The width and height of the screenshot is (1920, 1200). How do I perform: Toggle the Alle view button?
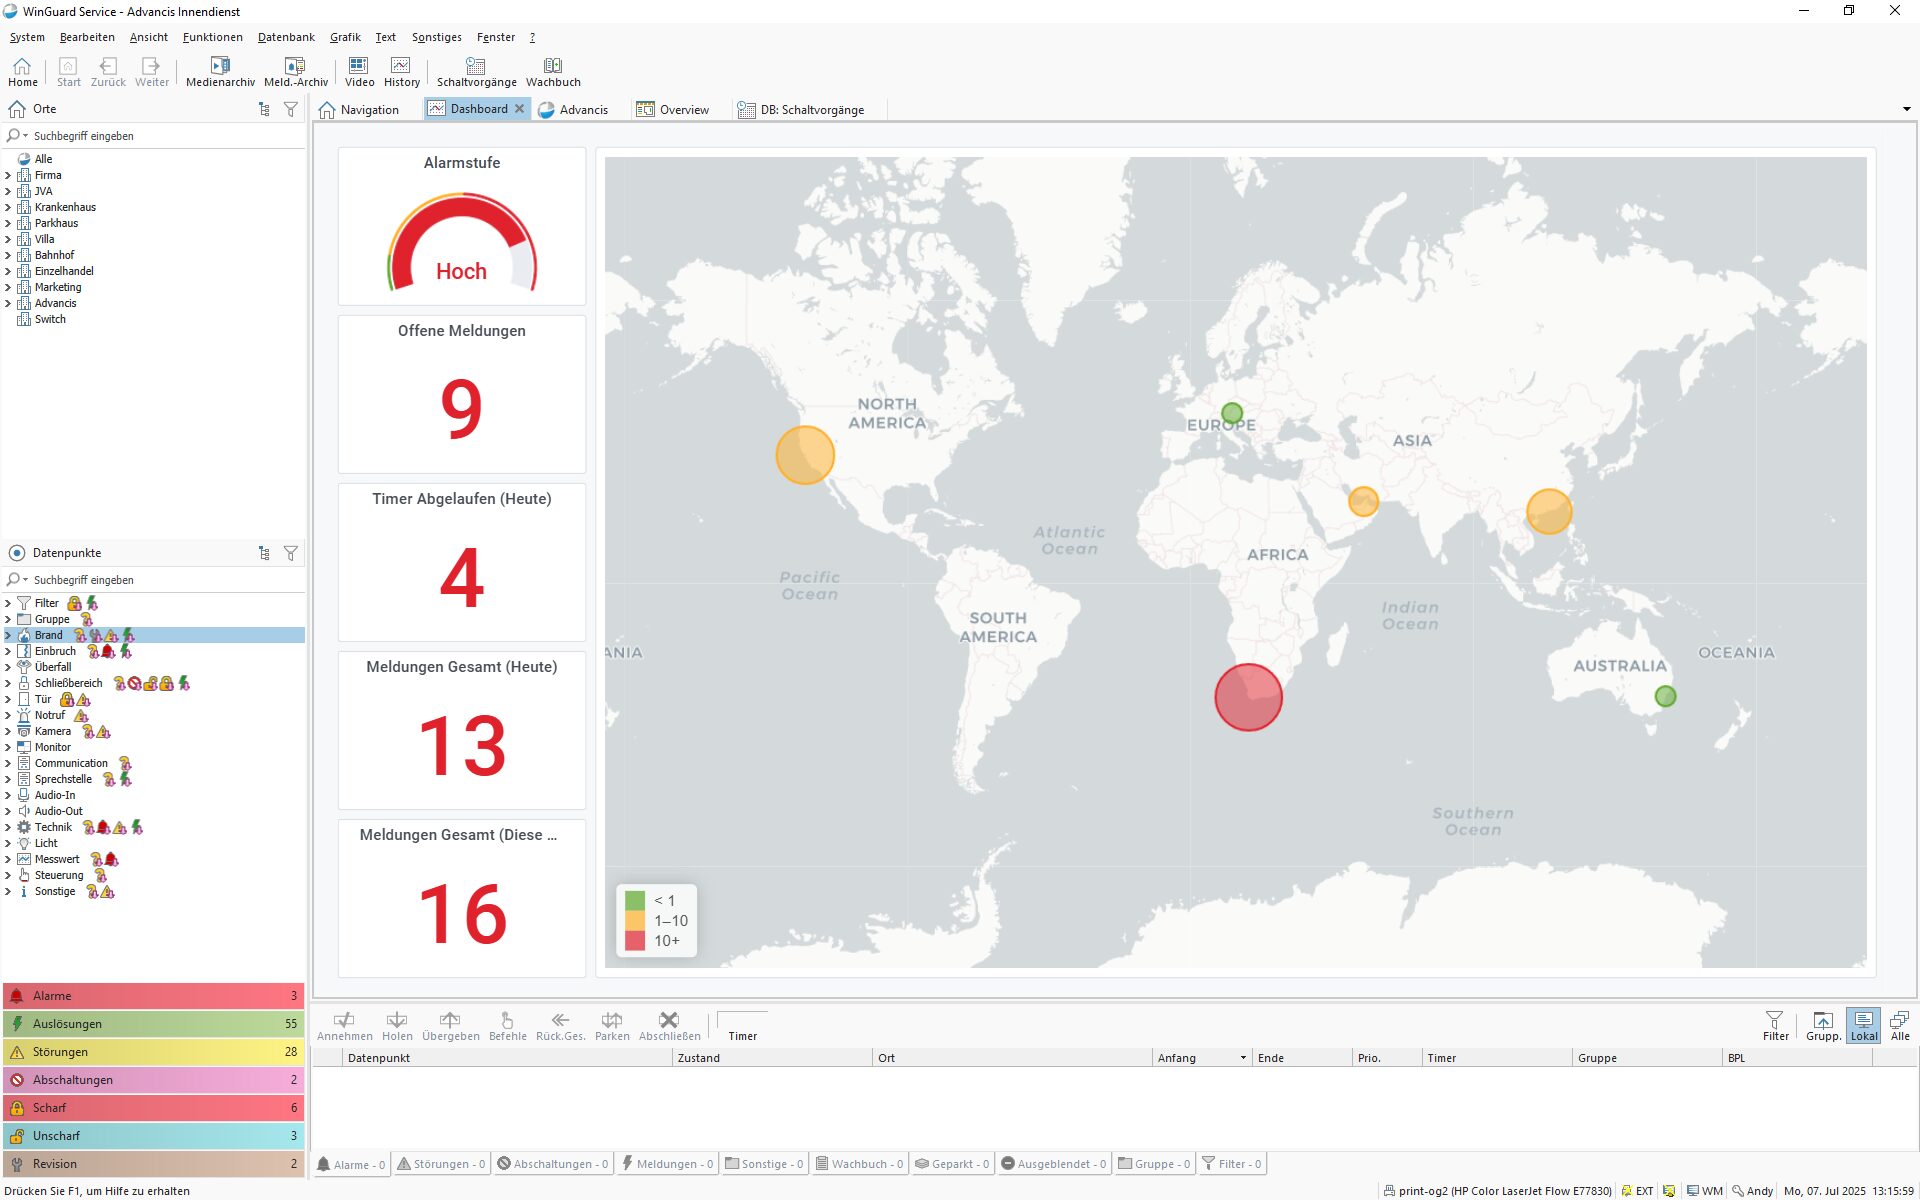[1899, 1025]
